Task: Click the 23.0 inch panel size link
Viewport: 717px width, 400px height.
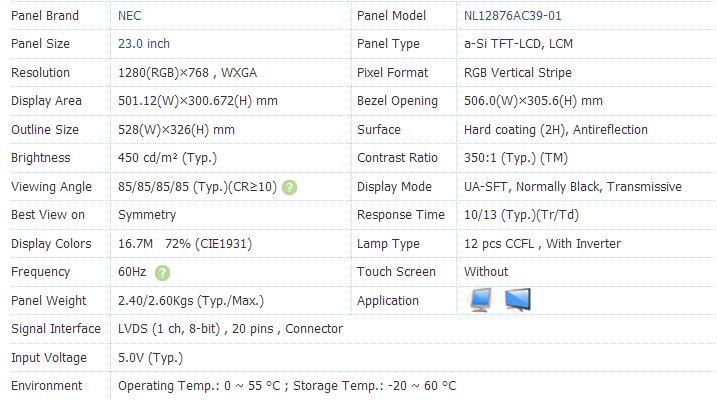Action: click(144, 43)
